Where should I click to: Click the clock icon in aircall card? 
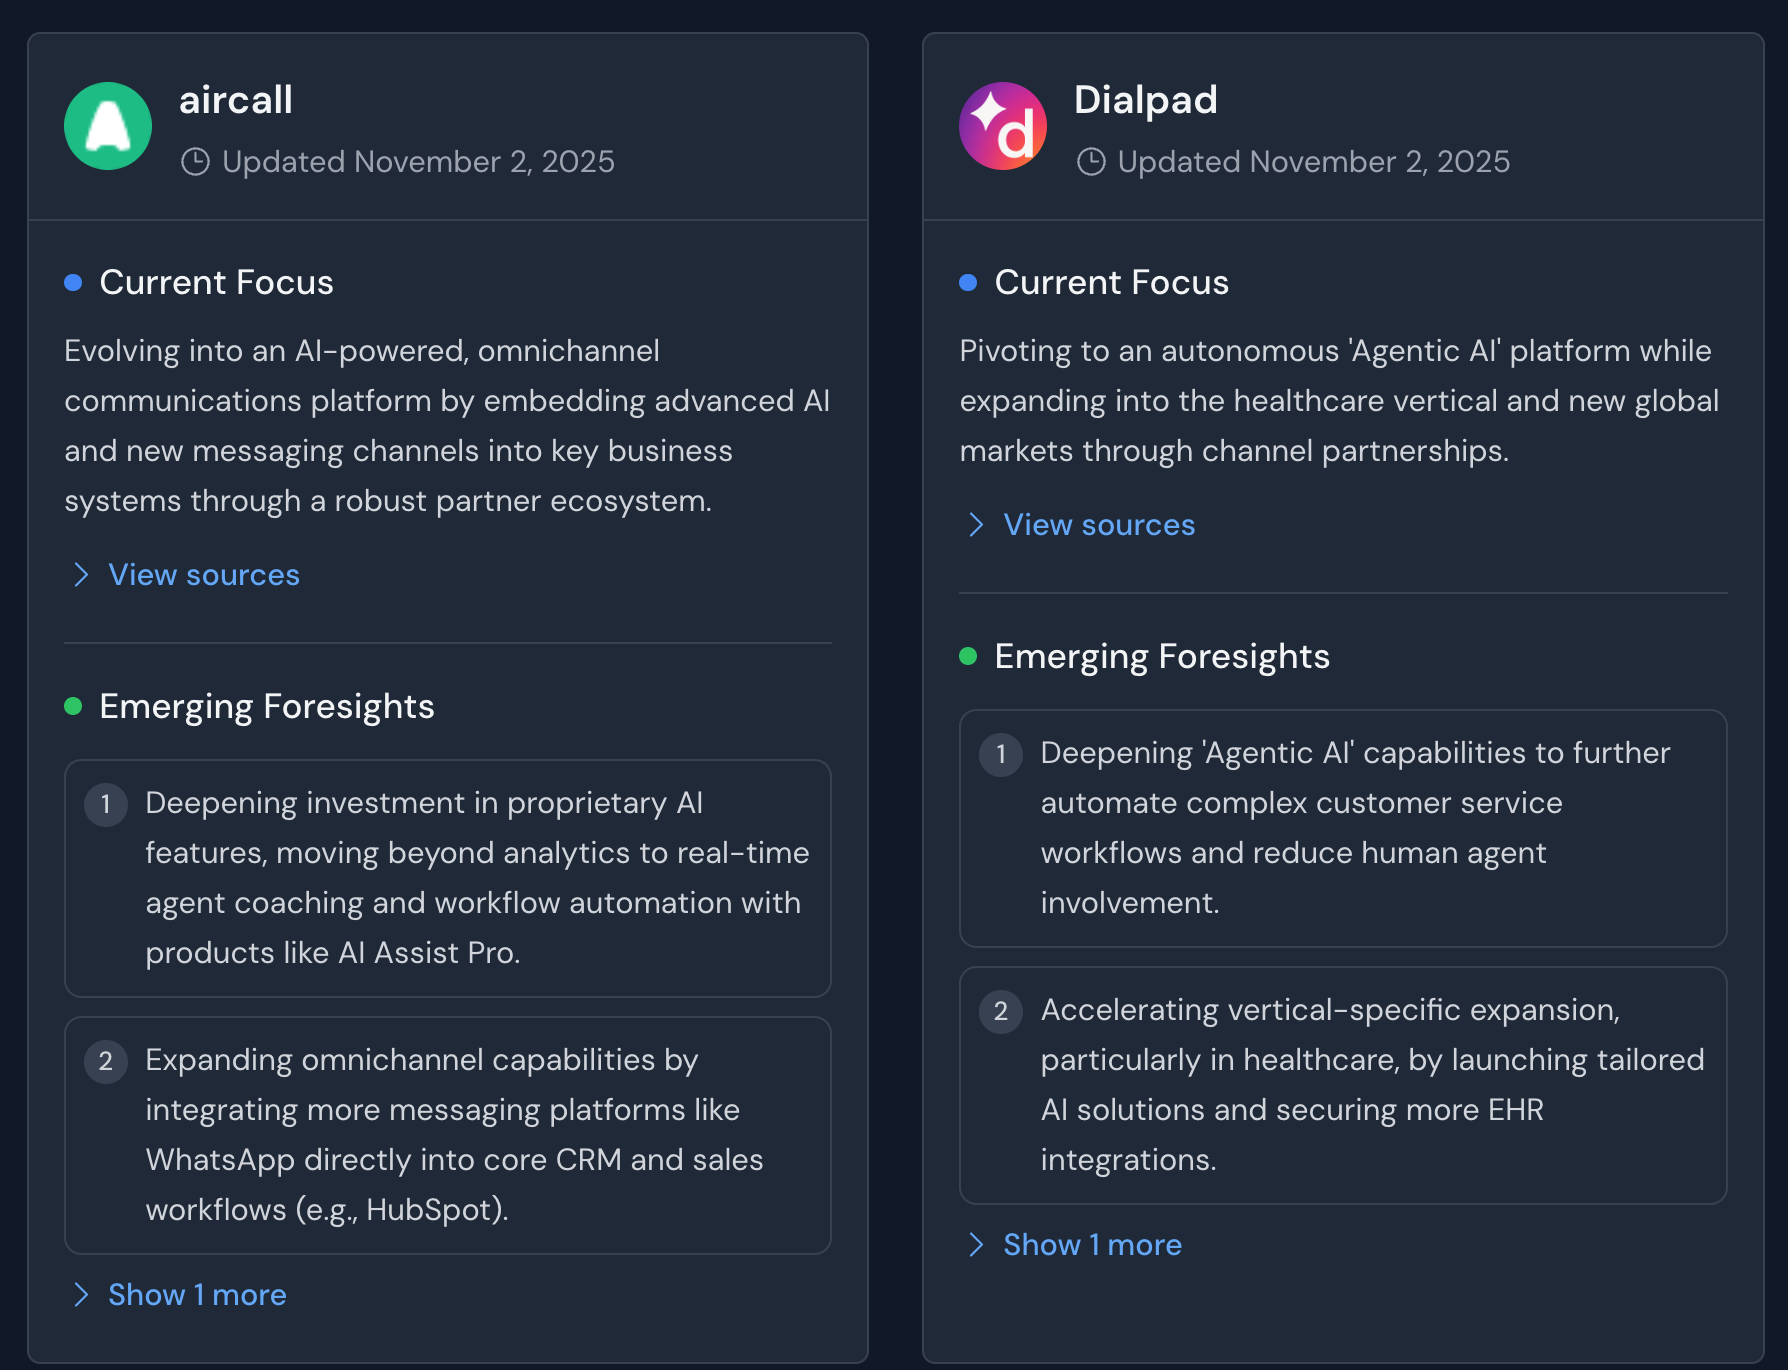click(x=195, y=162)
